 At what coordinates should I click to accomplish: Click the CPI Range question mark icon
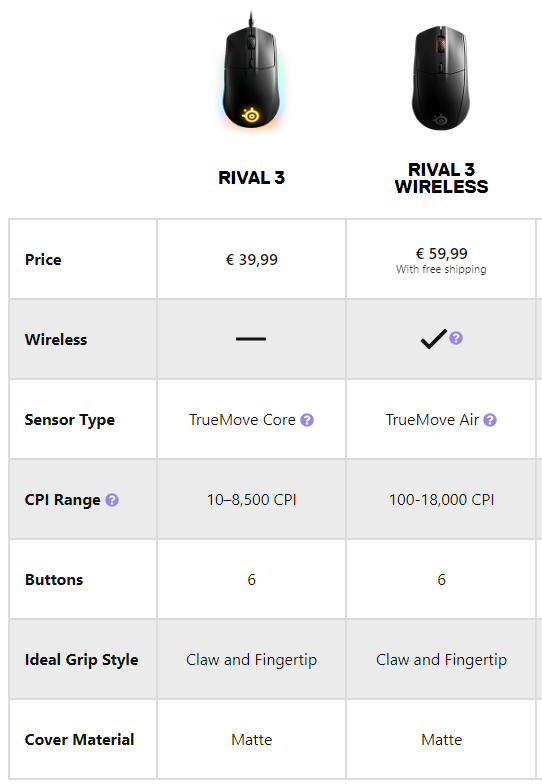[112, 500]
